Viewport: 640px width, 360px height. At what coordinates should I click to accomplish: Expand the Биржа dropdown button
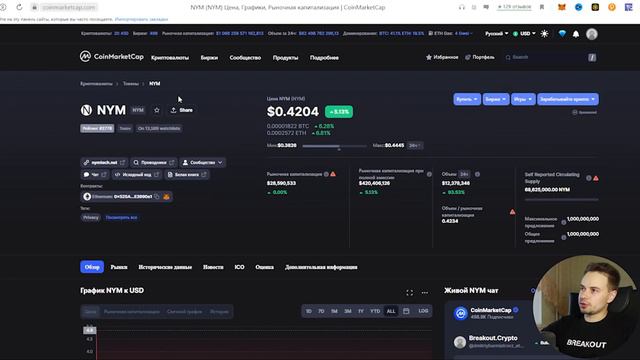(496, 99)
